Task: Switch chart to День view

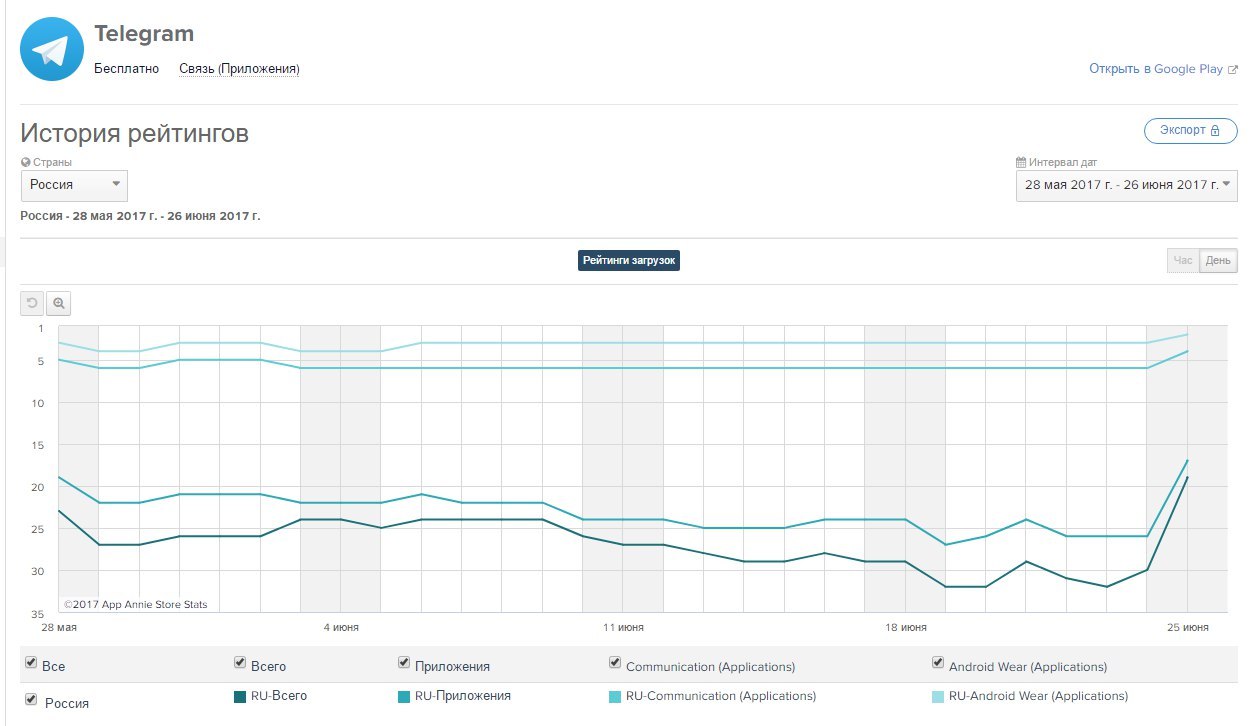Action: 1218,261
